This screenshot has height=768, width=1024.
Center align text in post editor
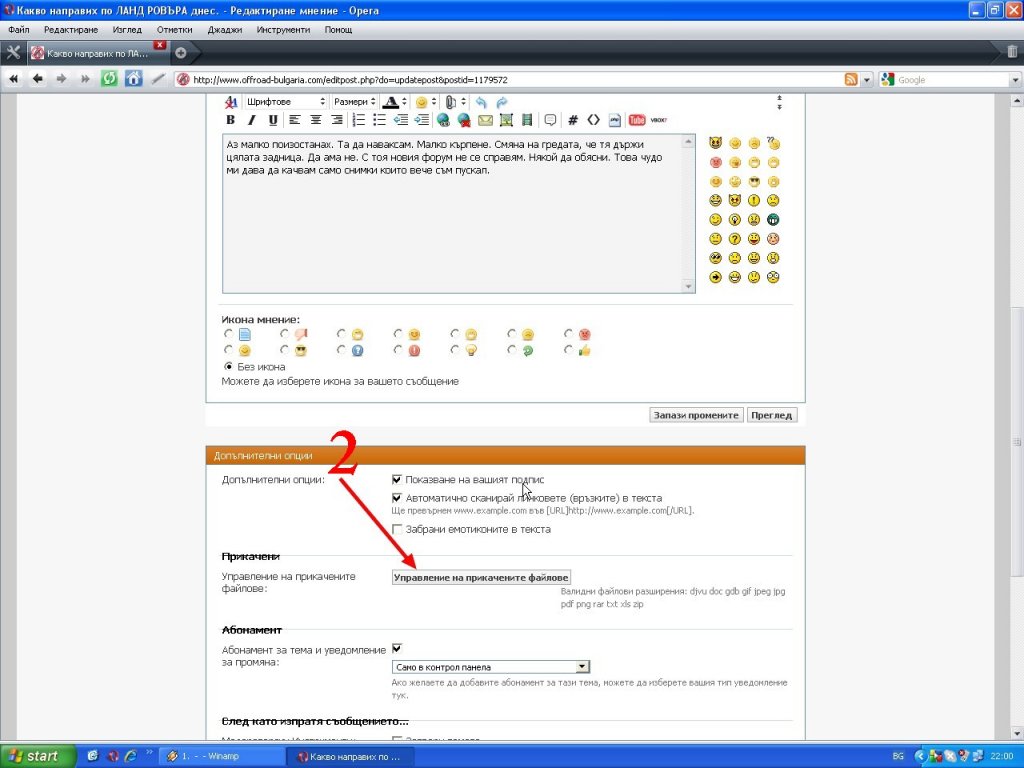coord(316,120)
